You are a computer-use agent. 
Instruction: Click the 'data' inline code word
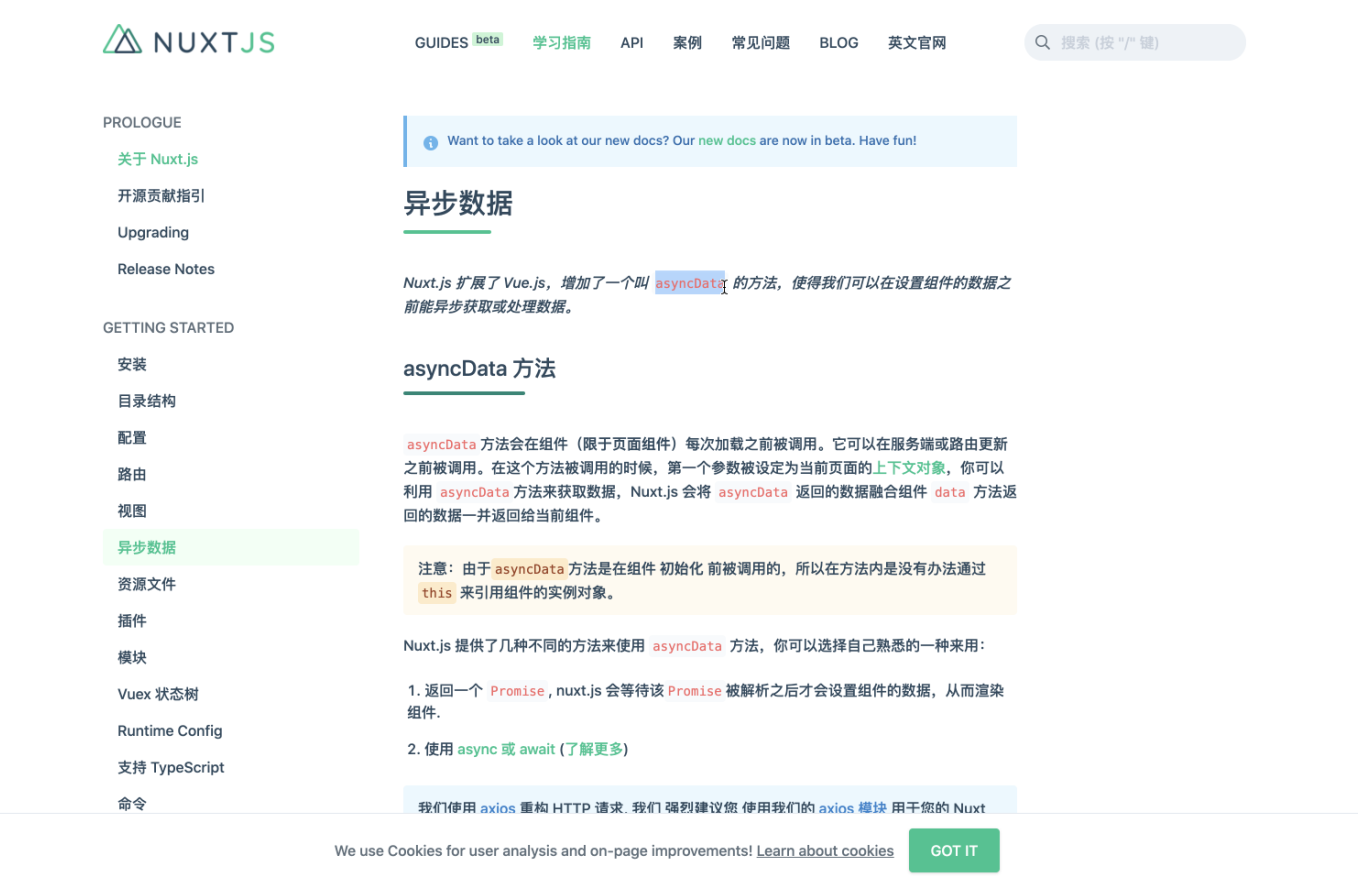[x=950, y=492]
